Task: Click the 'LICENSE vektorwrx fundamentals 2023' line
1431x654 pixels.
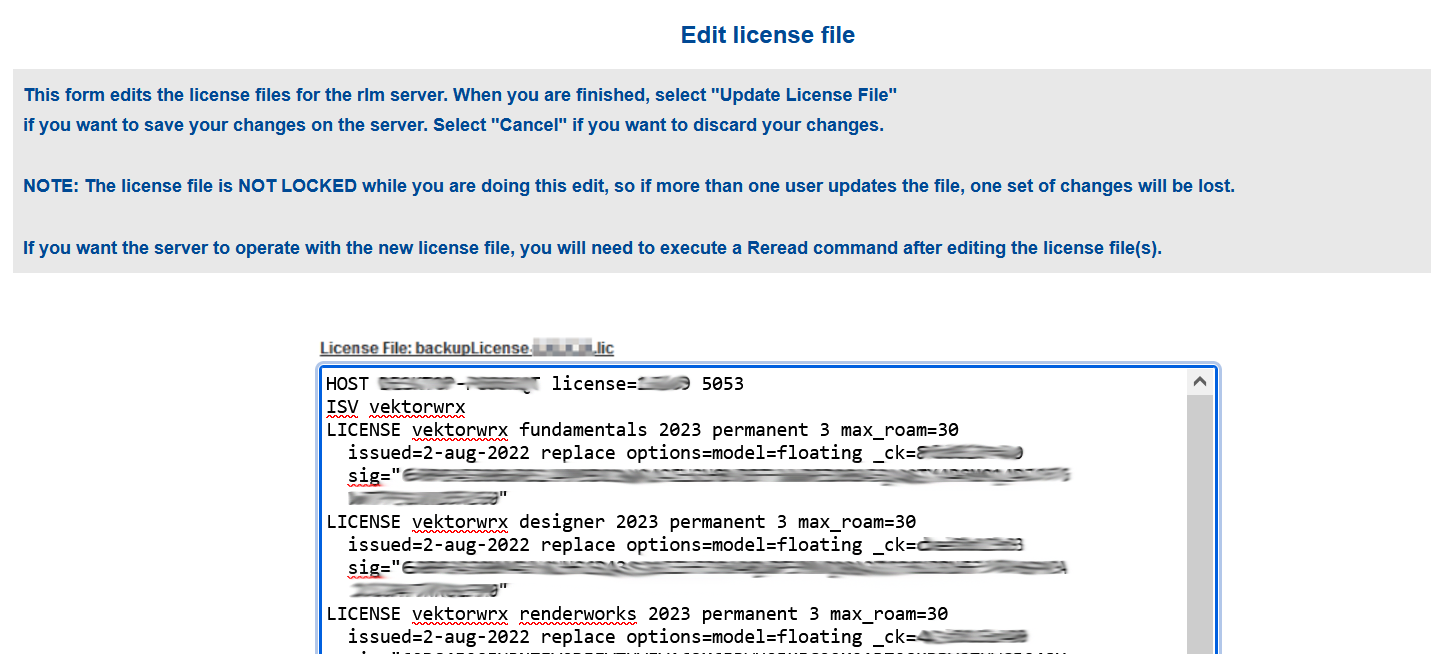Action: (x=642, y=430)
